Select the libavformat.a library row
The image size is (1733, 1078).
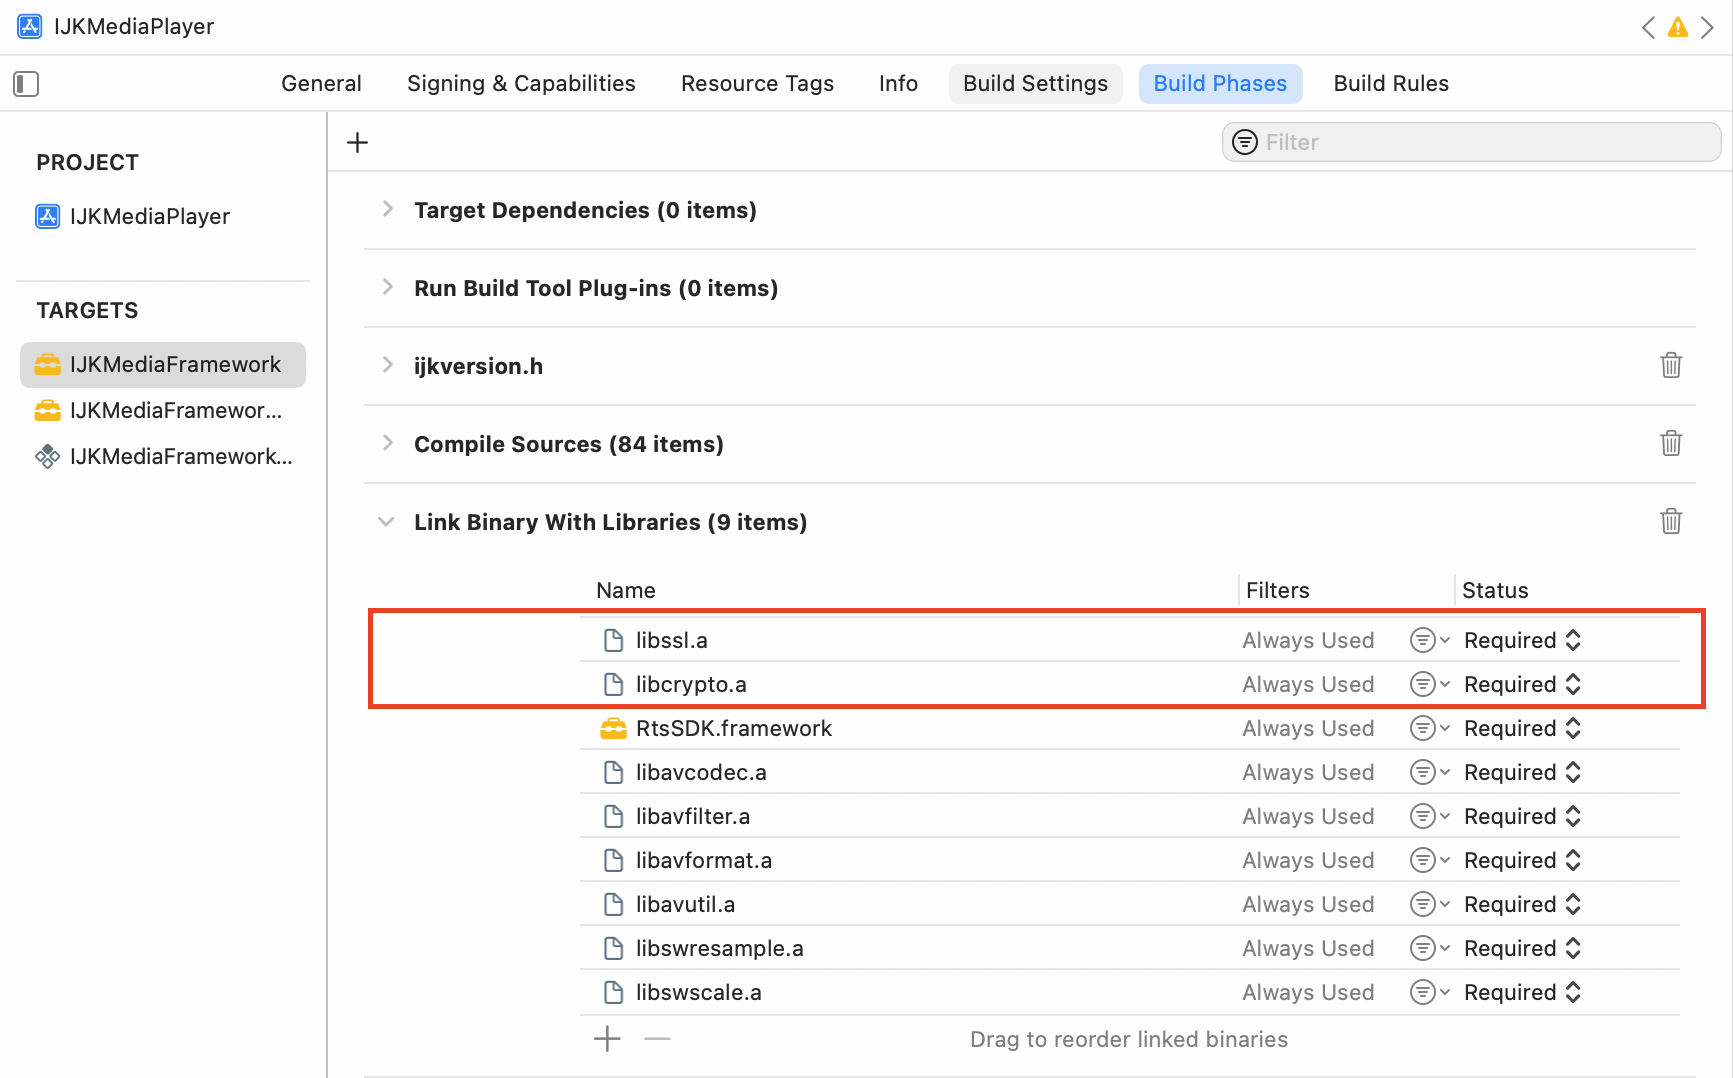(1130, 860)
